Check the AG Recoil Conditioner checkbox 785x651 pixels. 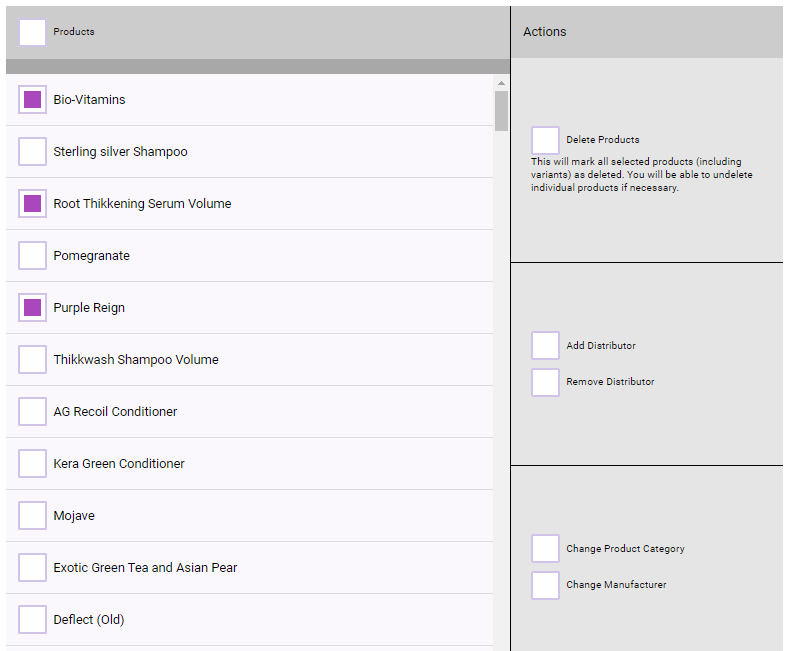[x=33, y=412]
